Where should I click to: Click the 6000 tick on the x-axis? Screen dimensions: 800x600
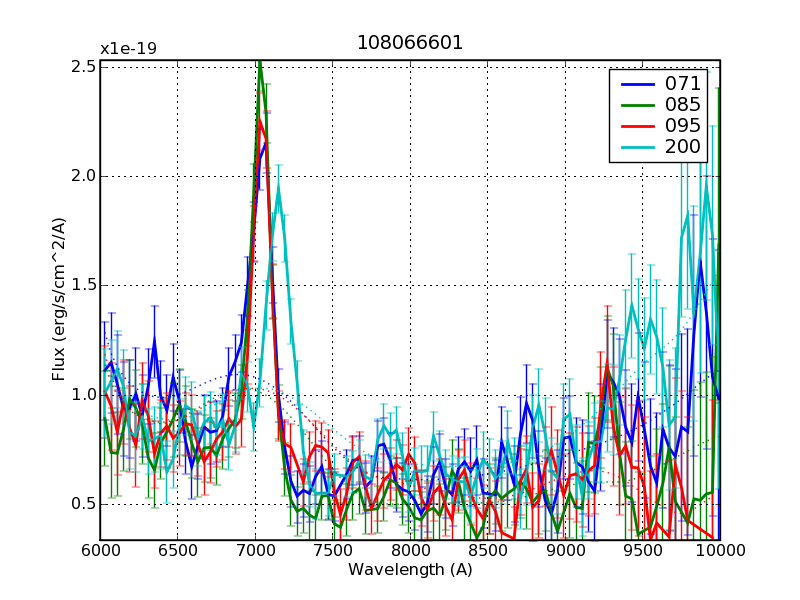pyautogui.click(x=100, y=551)
